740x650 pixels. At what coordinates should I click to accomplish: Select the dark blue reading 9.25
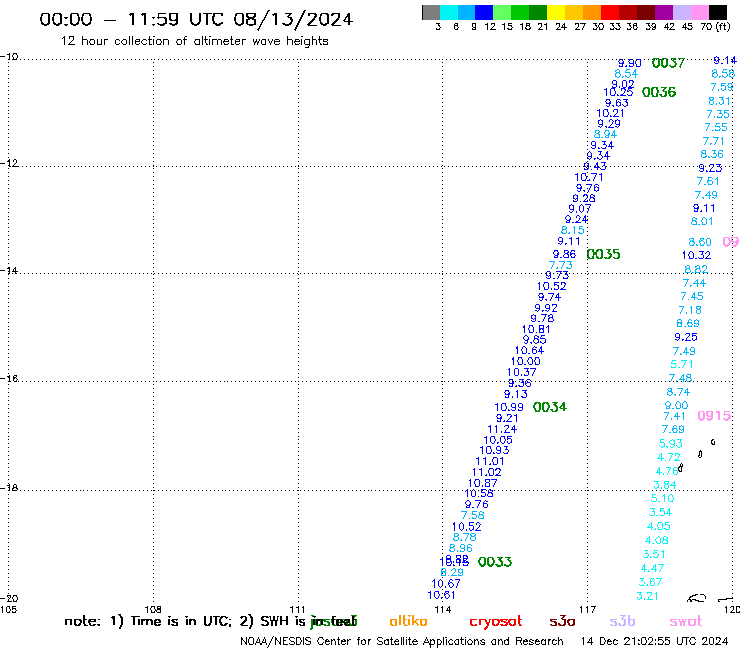point(686,338)
